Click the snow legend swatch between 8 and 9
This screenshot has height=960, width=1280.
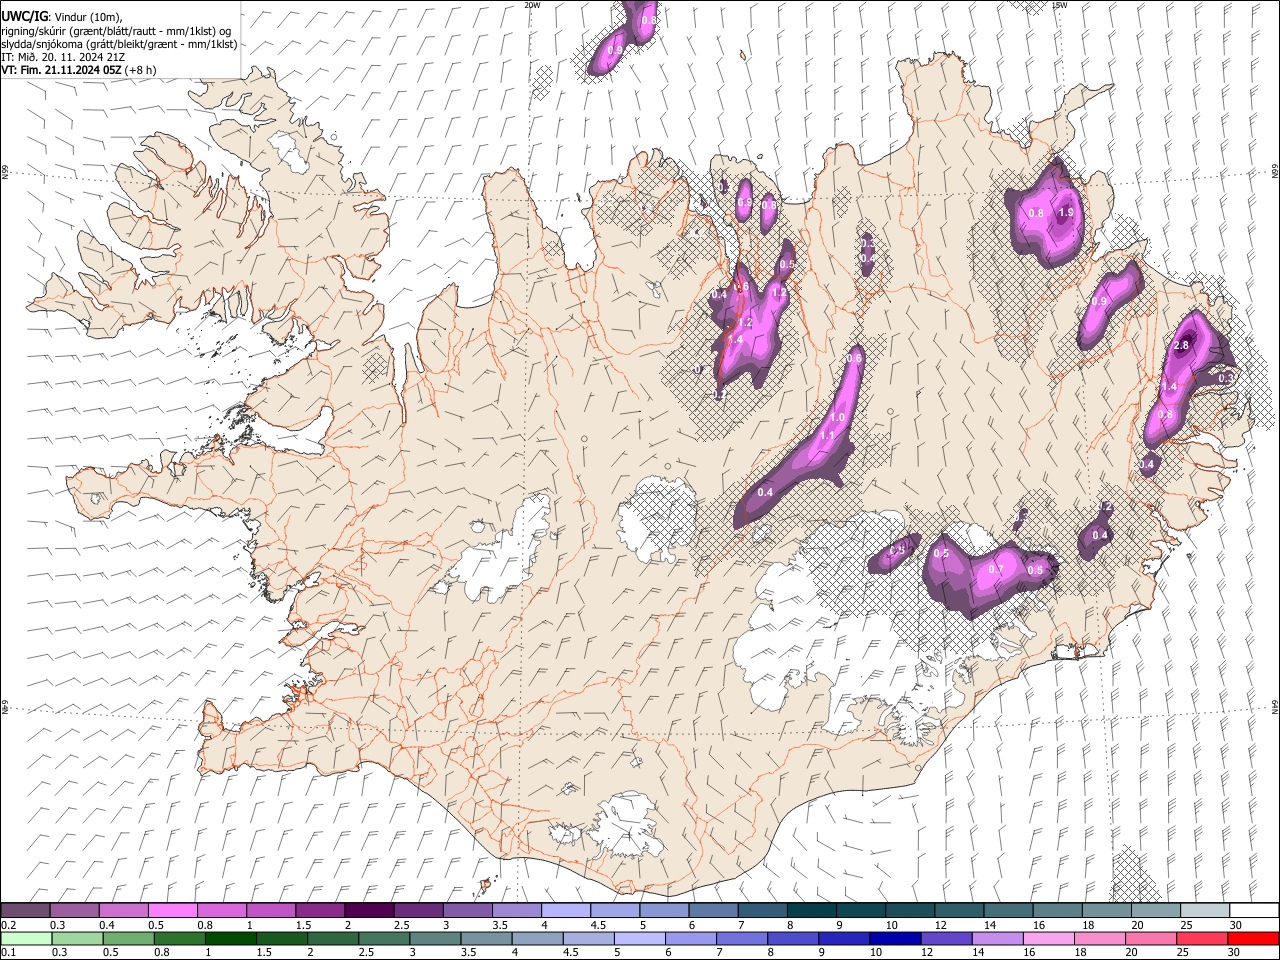pyautogui.click(x=811, y=910)
